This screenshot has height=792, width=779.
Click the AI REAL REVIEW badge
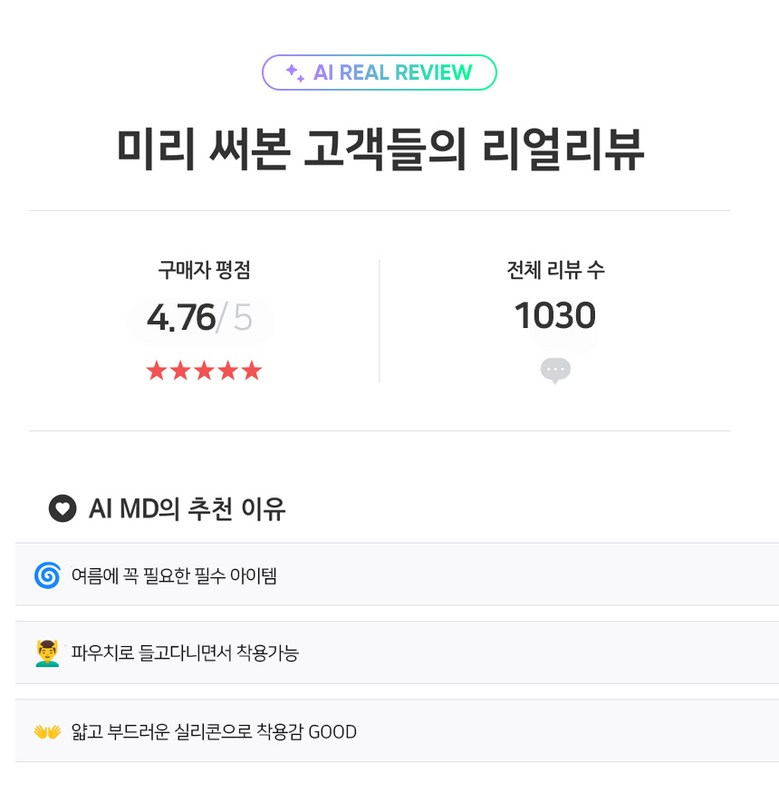click(380, 73)
